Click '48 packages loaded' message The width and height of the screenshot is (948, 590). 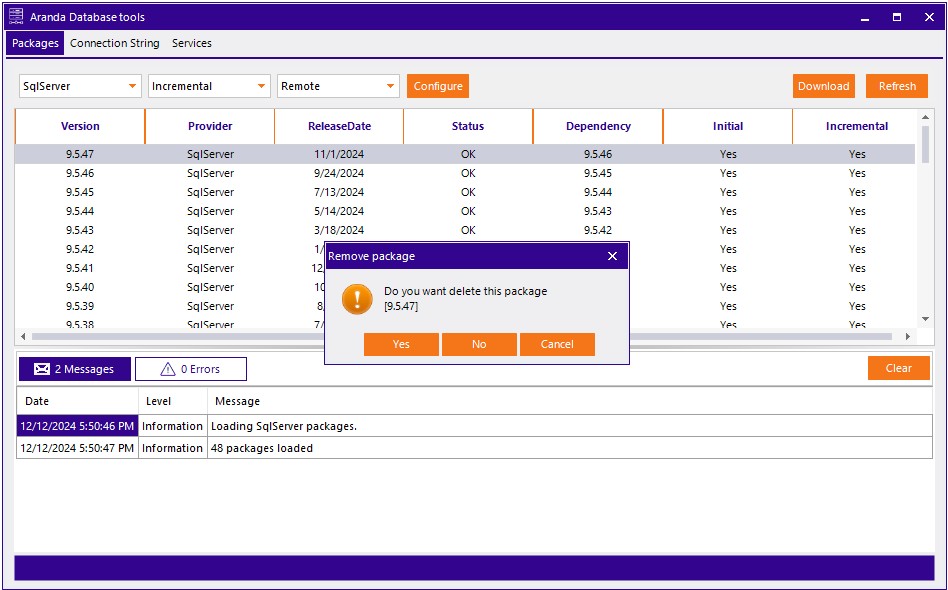click(262, 448)
